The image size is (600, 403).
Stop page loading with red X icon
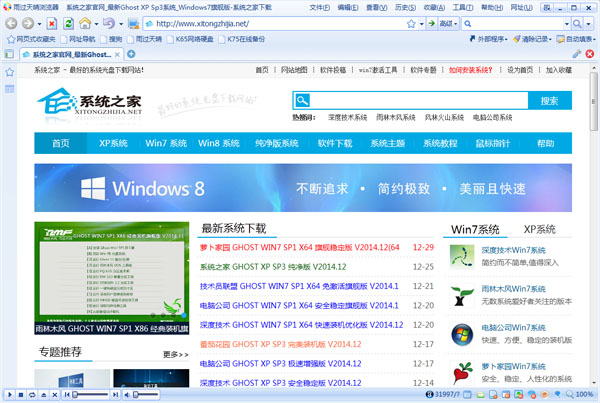52,24
